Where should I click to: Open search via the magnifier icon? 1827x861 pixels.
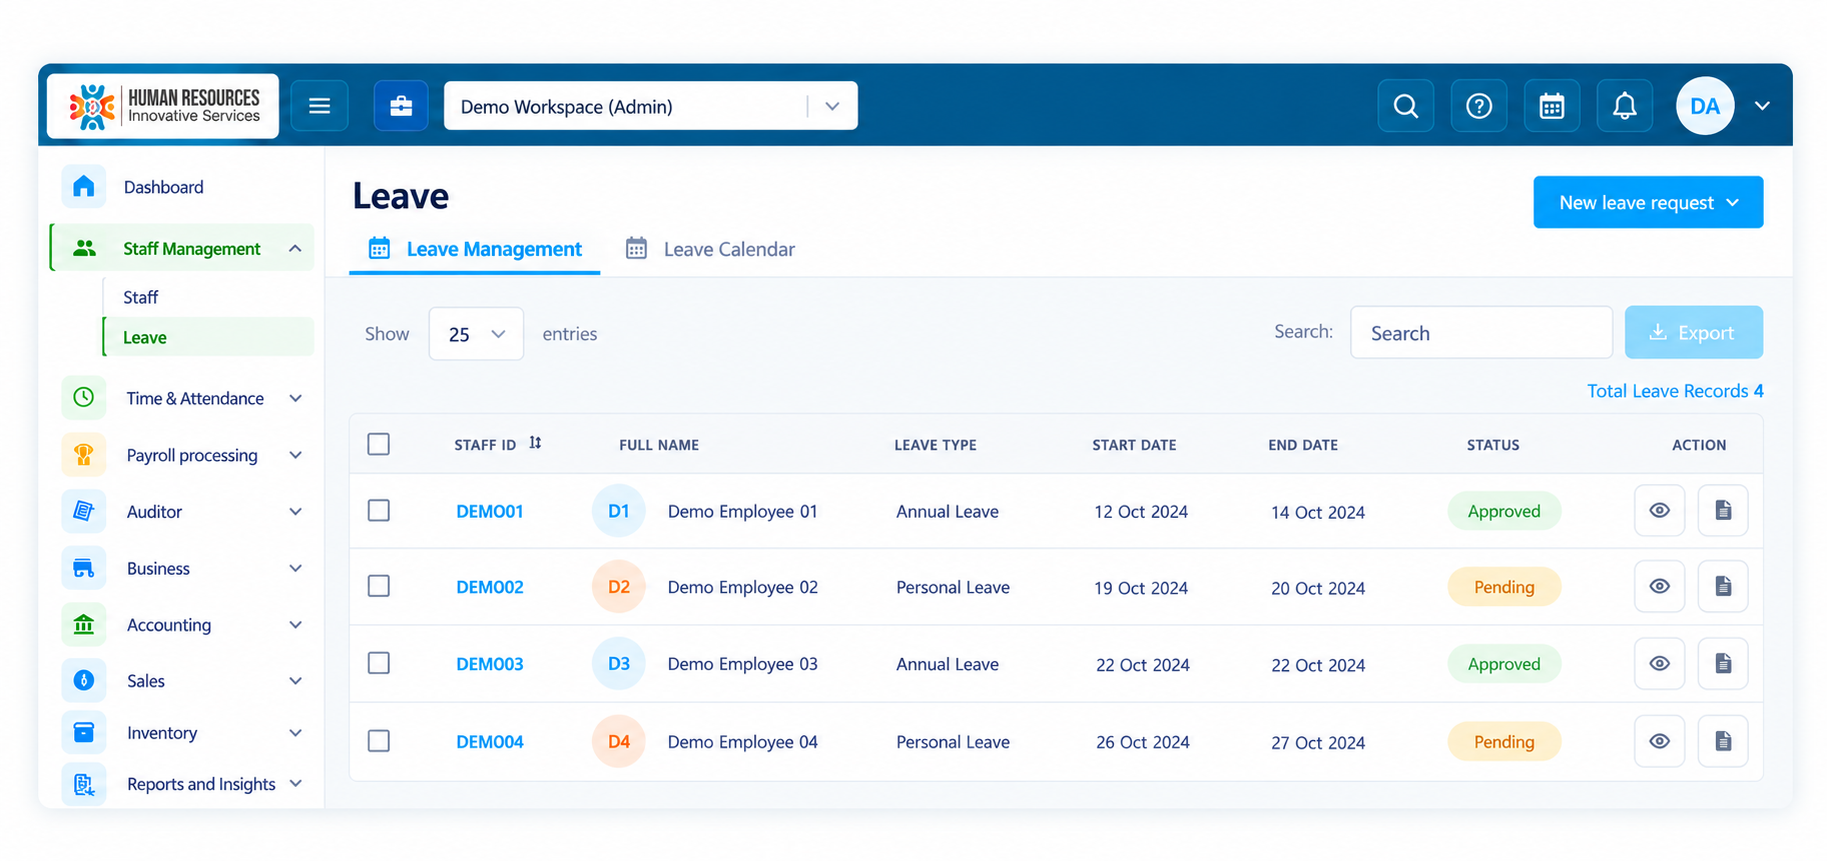point(1406,106)
